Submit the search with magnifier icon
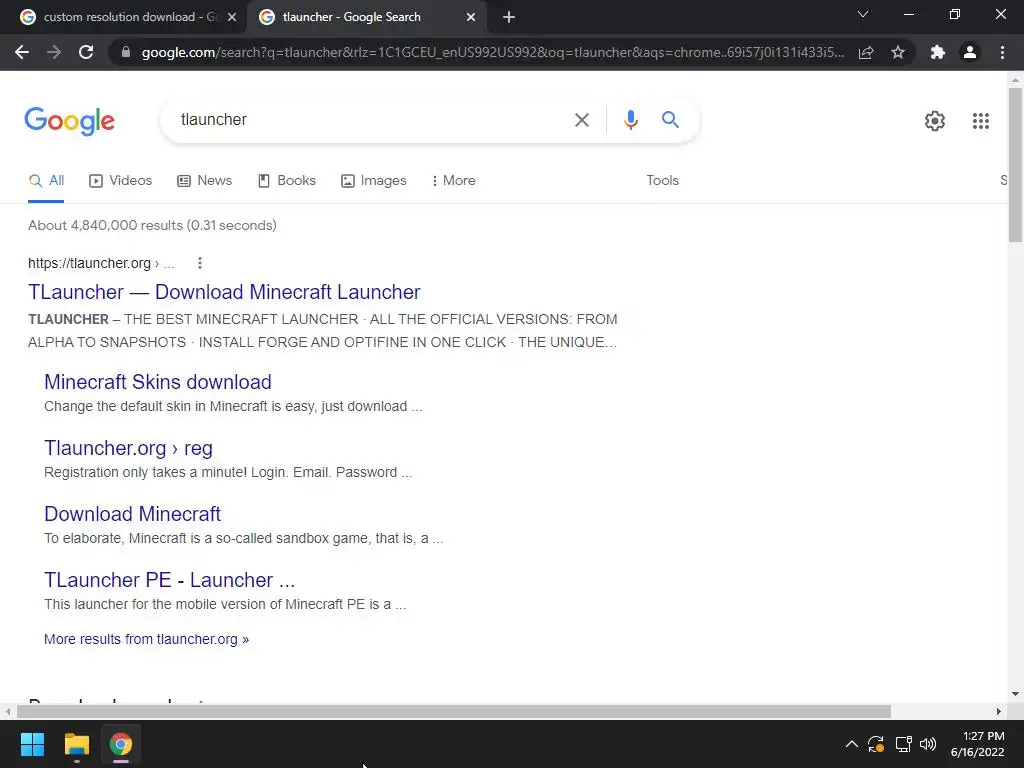The height and width of the screenshot is (768, 1024). click(670, 120)
